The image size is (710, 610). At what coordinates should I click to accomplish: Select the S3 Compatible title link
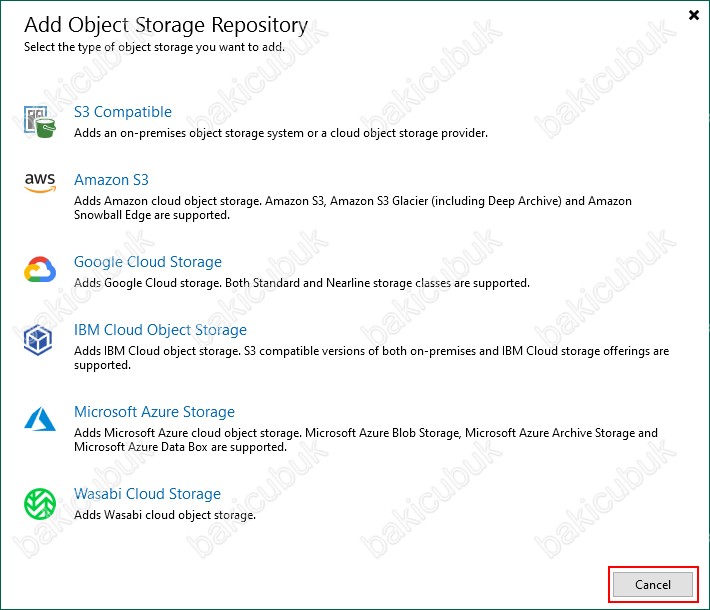click(x=123, y=112)
